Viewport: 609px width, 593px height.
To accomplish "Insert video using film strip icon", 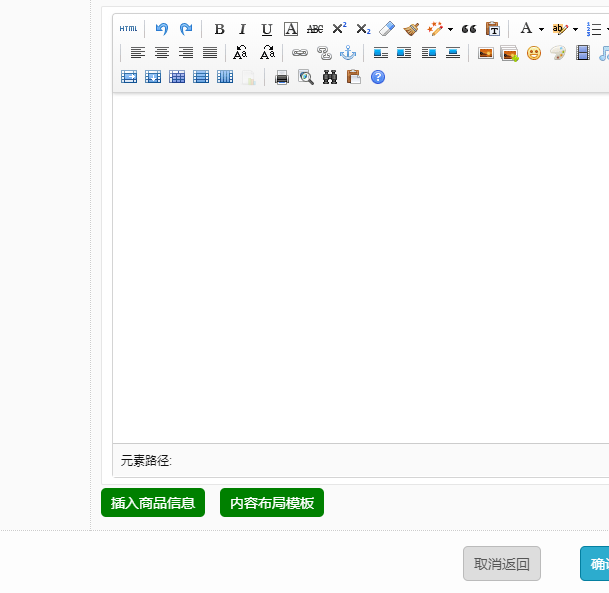I will (583, 53).
